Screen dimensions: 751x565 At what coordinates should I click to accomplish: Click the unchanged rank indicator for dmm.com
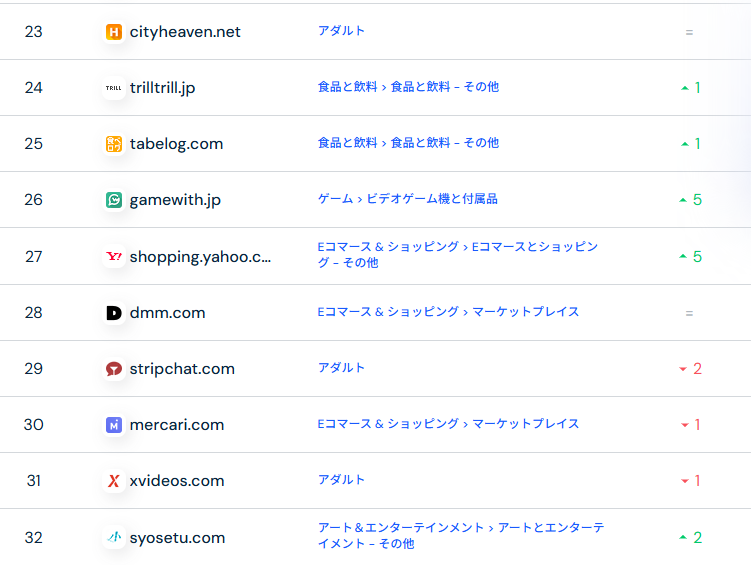pyautogui.click(x=689, y=314)
